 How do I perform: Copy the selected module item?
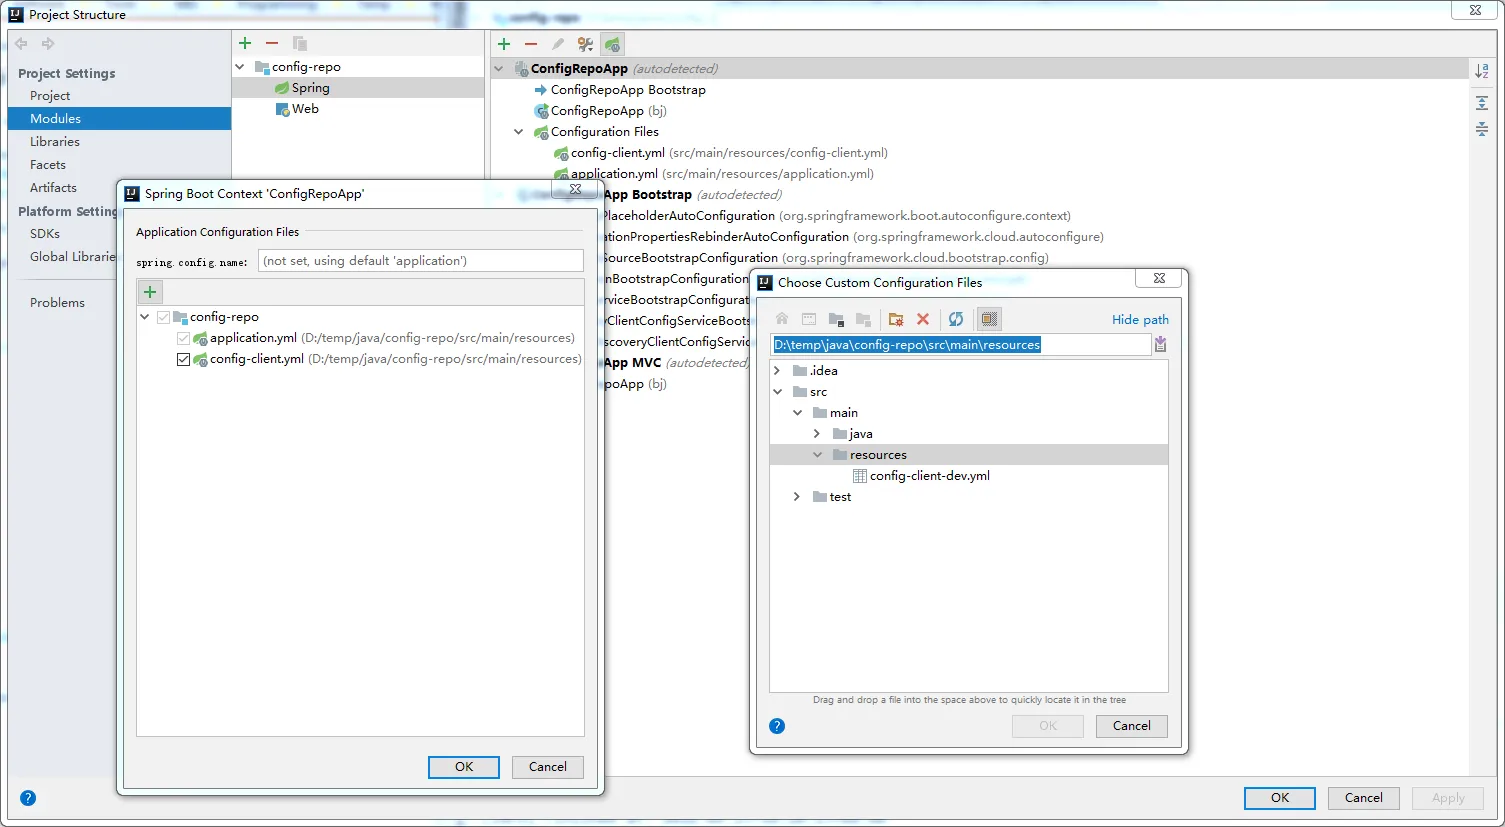(299, 43)
